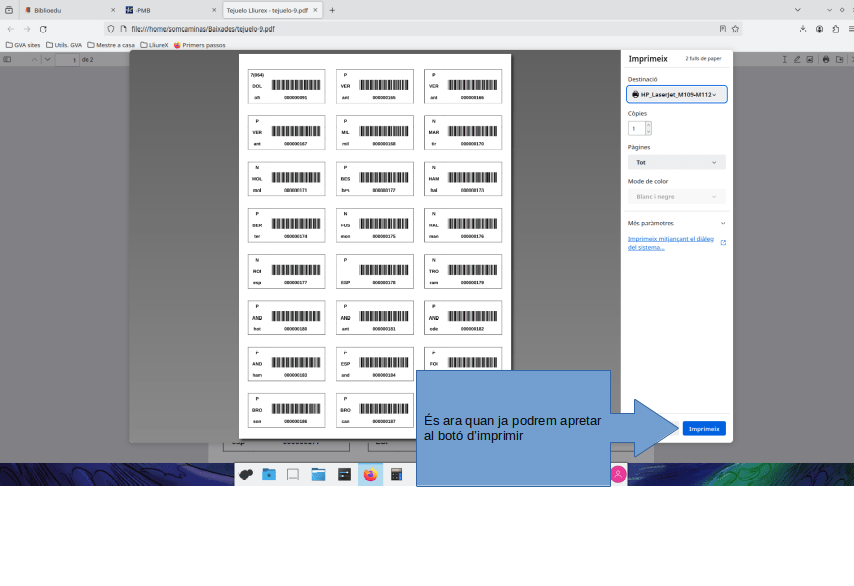This screenshot has width=854, height=586.
Task: Click the Firefox icon in taskbar
Action: (x=370, y=475)
